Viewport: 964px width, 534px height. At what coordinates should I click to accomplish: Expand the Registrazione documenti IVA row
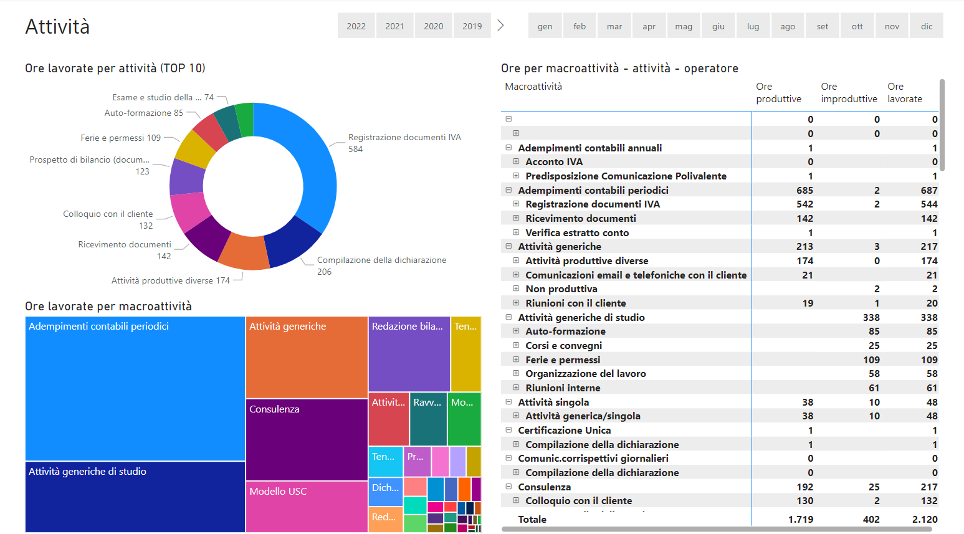pyautogui.click(x=516, y=204)
